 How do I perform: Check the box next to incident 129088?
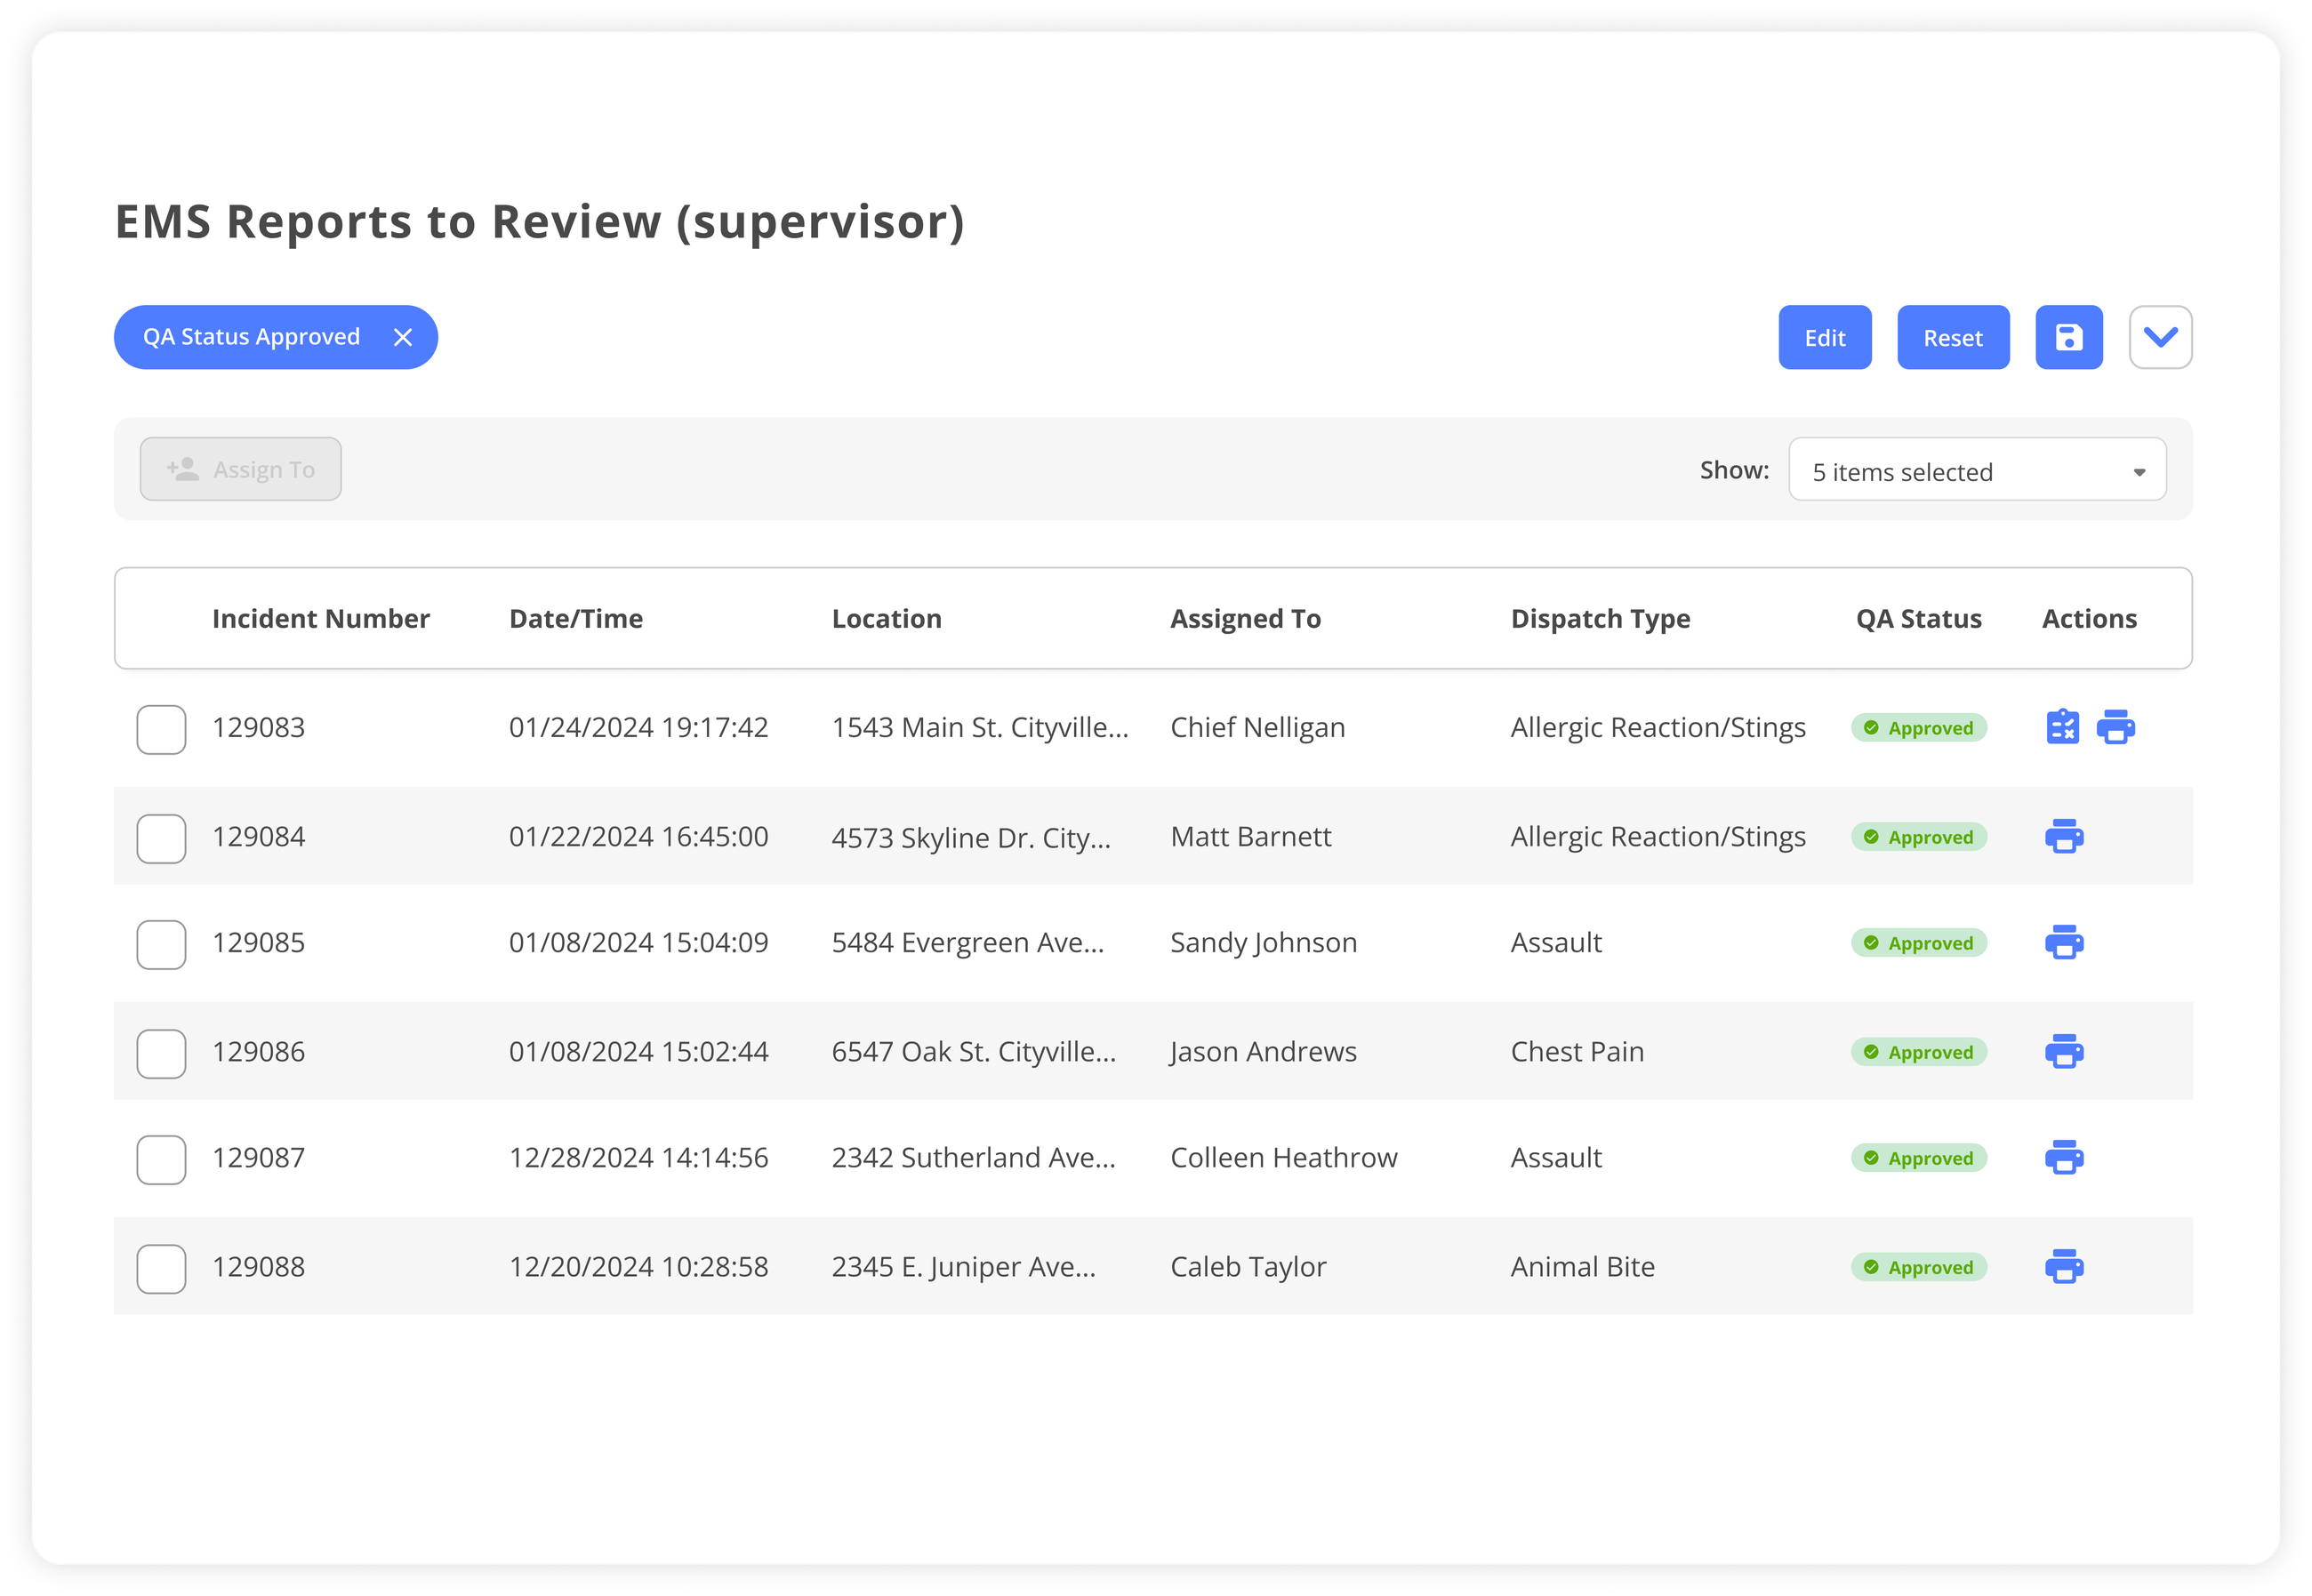click(x=161, y=1268)
